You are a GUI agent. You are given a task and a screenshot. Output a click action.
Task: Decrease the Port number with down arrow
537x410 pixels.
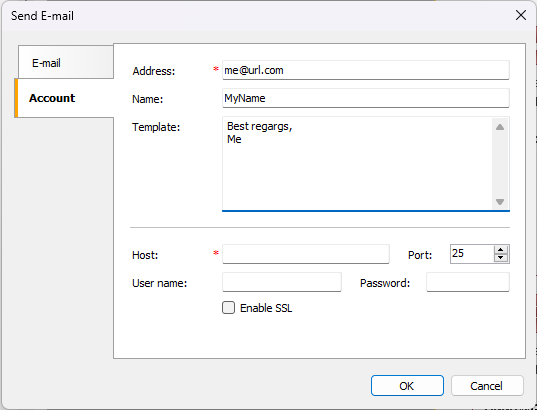pyautogui.click(x=501, y=258)
